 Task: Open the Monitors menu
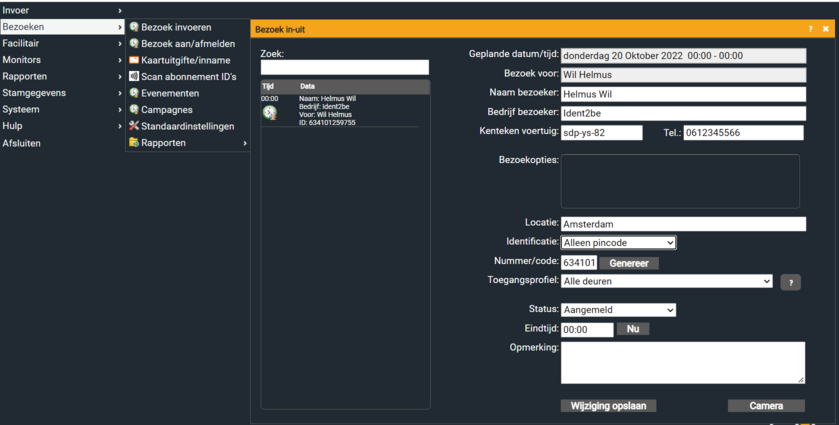pyautogui.click(x=62, y=60)
